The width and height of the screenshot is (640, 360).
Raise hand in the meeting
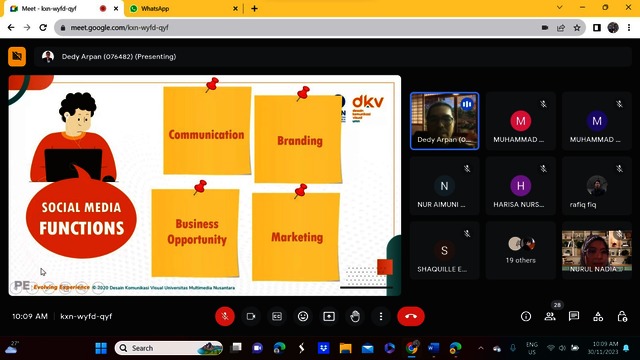click(355, 316)
